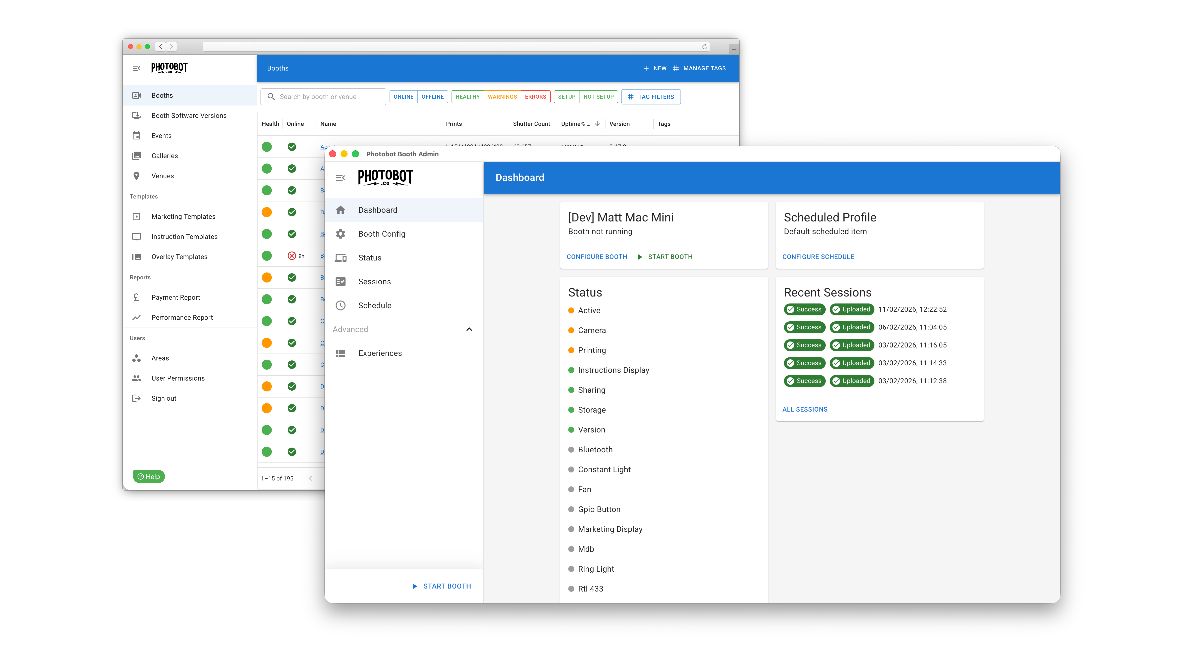Toggle the Healthy filter chip
This screenshot has height=667, width=1200.
(x=467, y=97)
